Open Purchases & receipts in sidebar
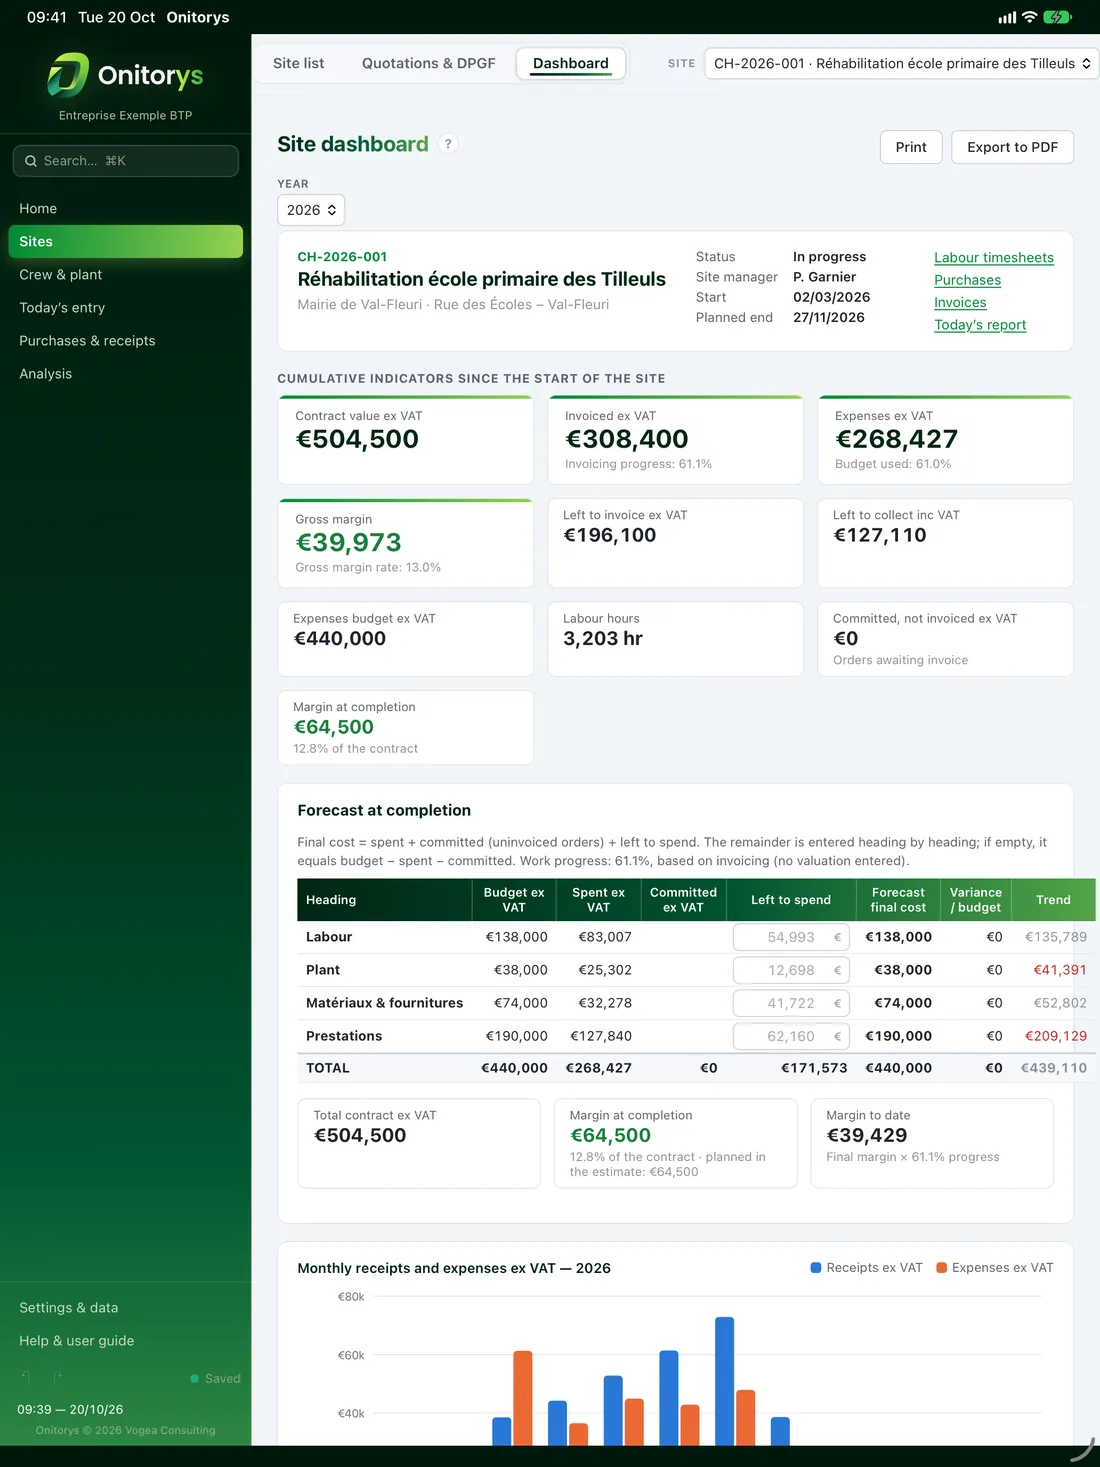The image size is (1100, 1467). tap(125, 340)
